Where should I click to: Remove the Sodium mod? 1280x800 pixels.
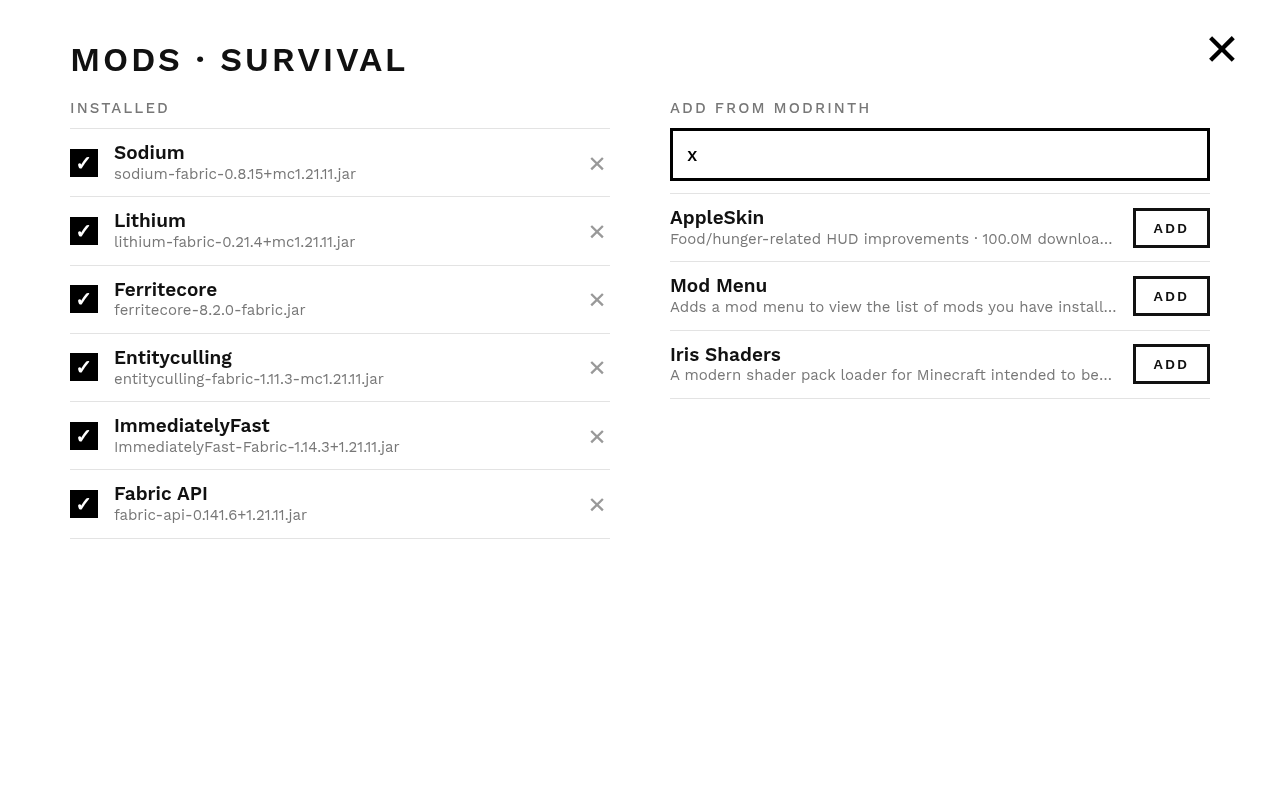click(597, 164)
